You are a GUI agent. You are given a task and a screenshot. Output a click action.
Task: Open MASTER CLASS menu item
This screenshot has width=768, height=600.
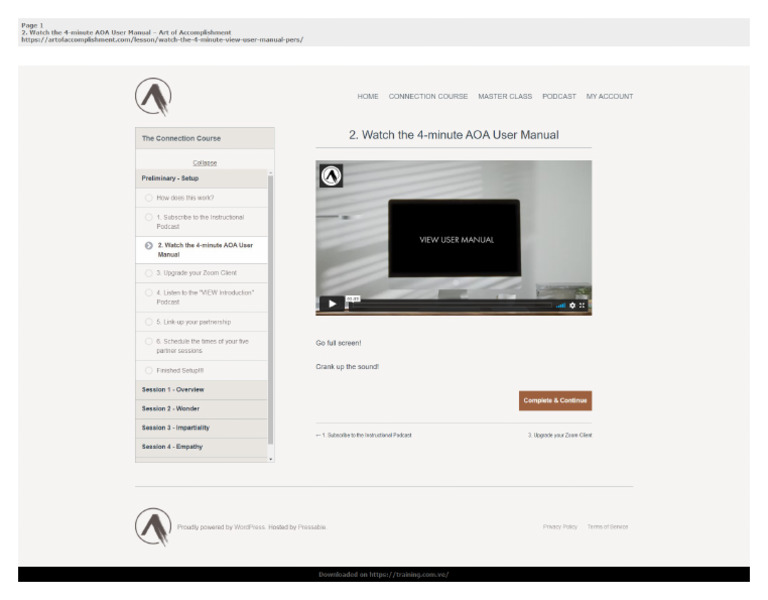[x=505, y=96]
